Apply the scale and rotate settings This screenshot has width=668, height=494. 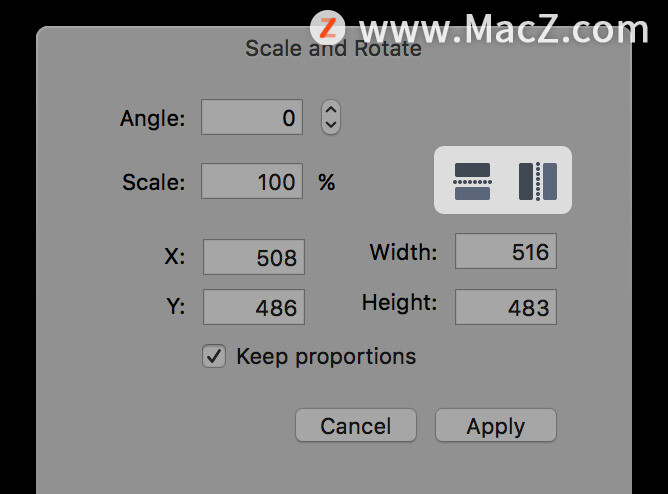tap(496, 425)
